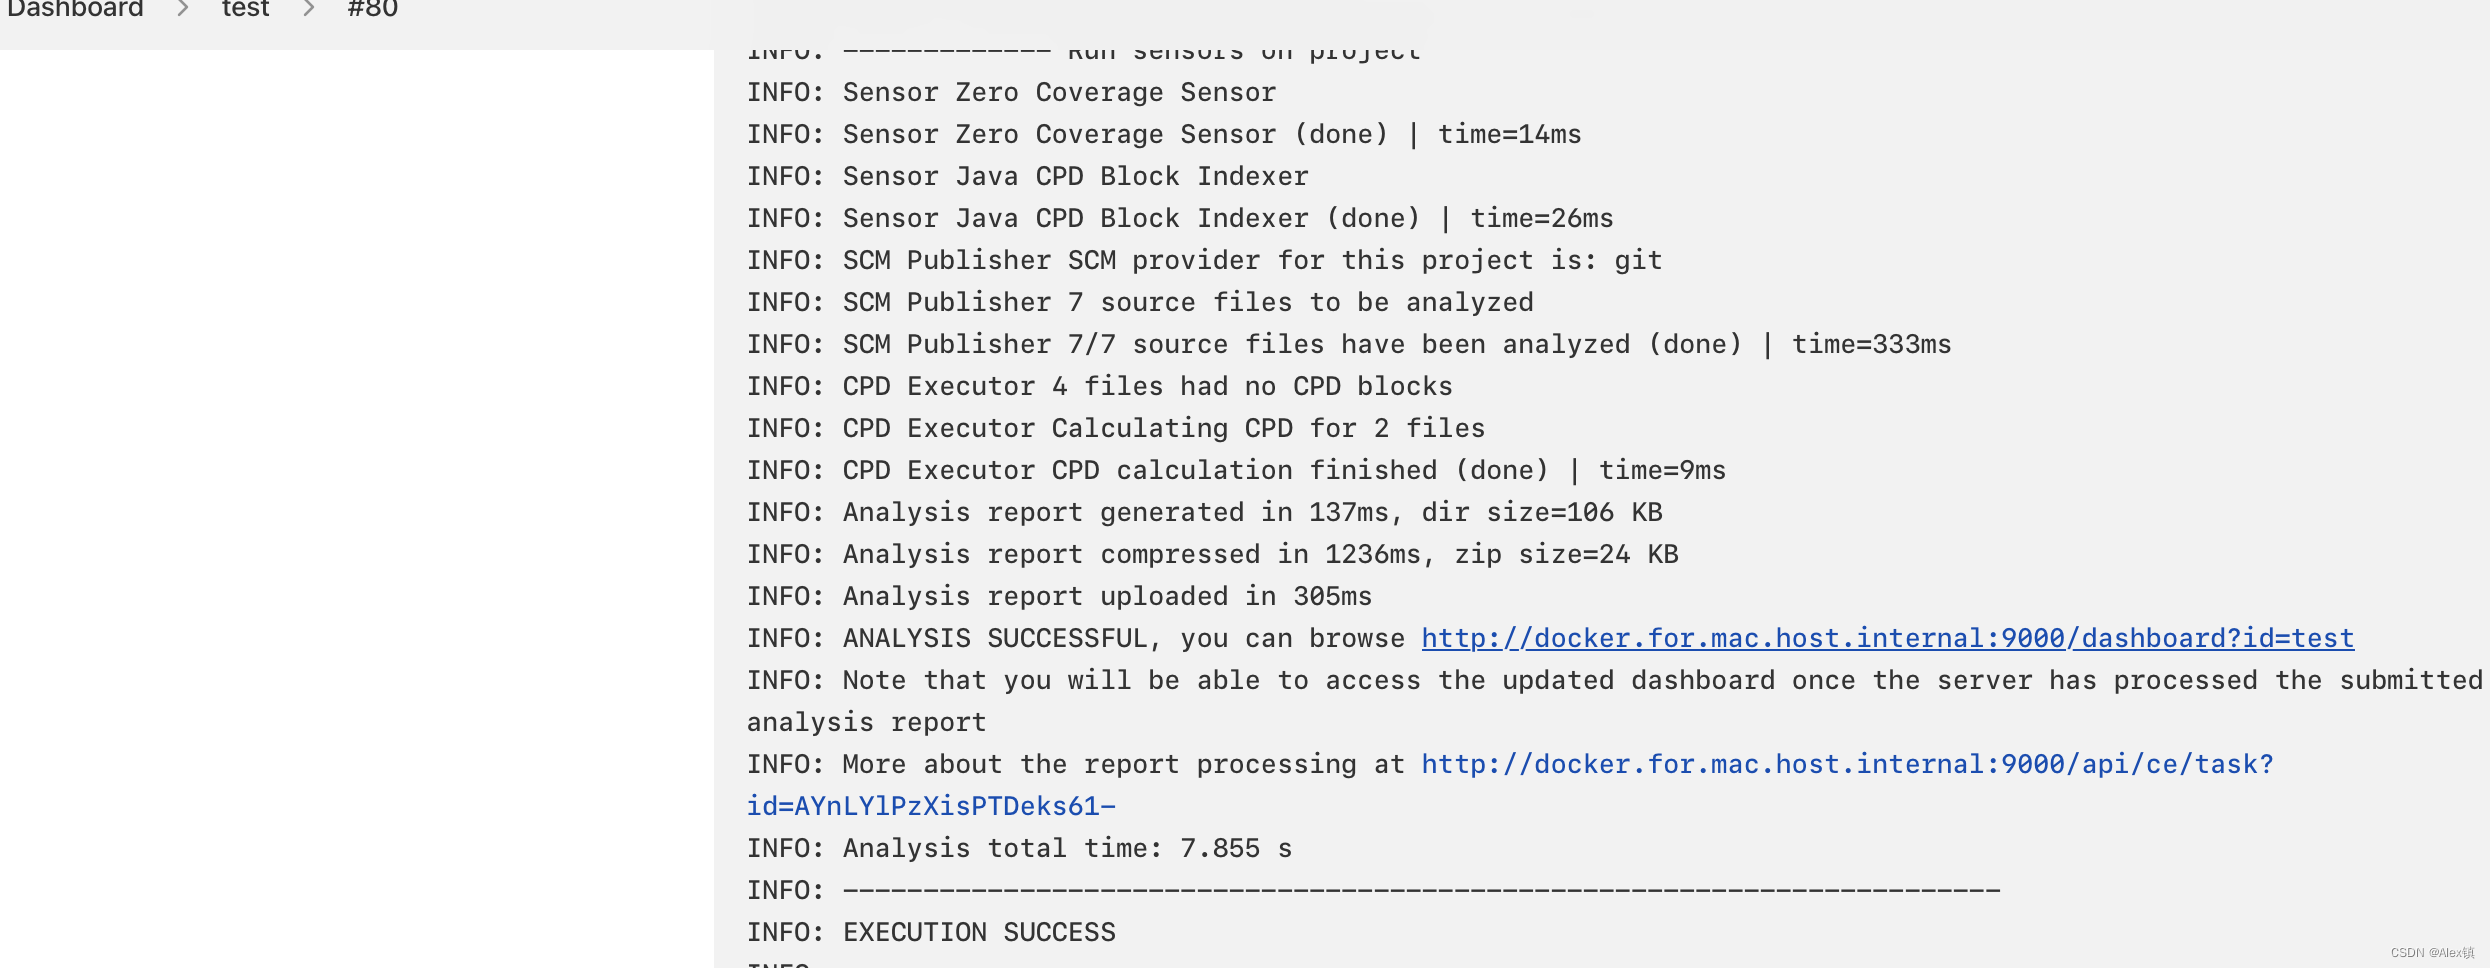Click 'Analysis report generated in 137ms' line
Image resolution: width=2490 pixels, height=968 pixels.
coord(1204,512)
